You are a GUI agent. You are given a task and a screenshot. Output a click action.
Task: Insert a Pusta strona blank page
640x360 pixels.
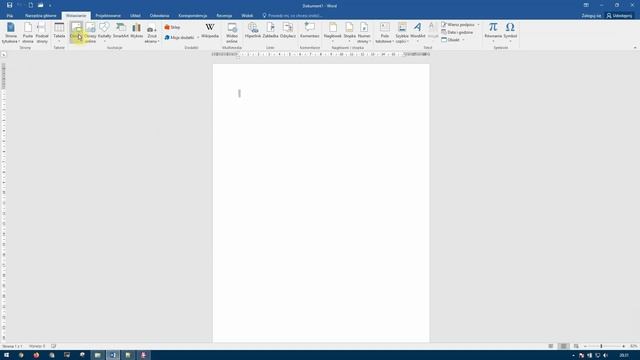pos(28,33)
